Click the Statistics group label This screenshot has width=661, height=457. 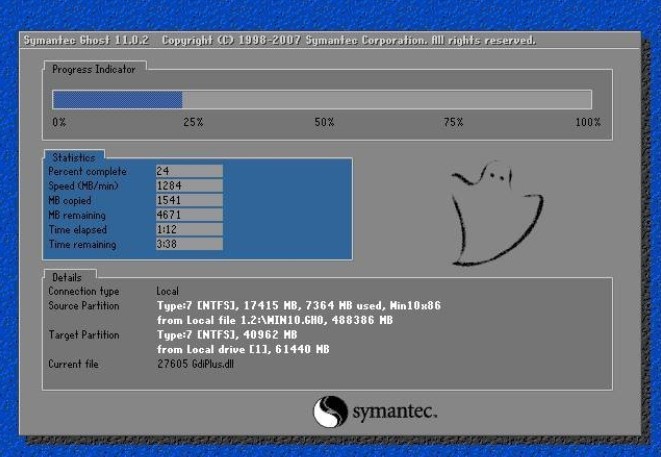coord(74,157)
